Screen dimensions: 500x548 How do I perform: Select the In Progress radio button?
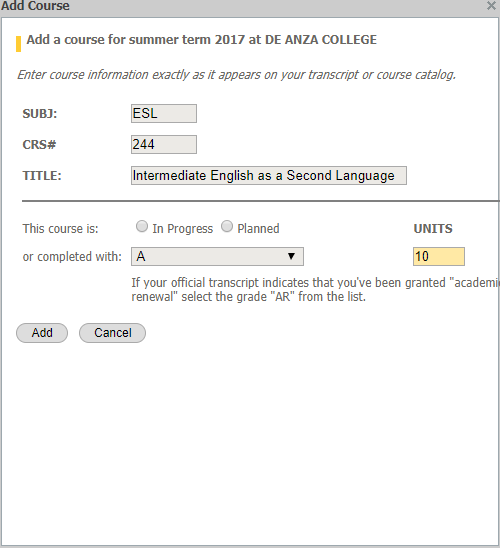(x=142, y=226)
